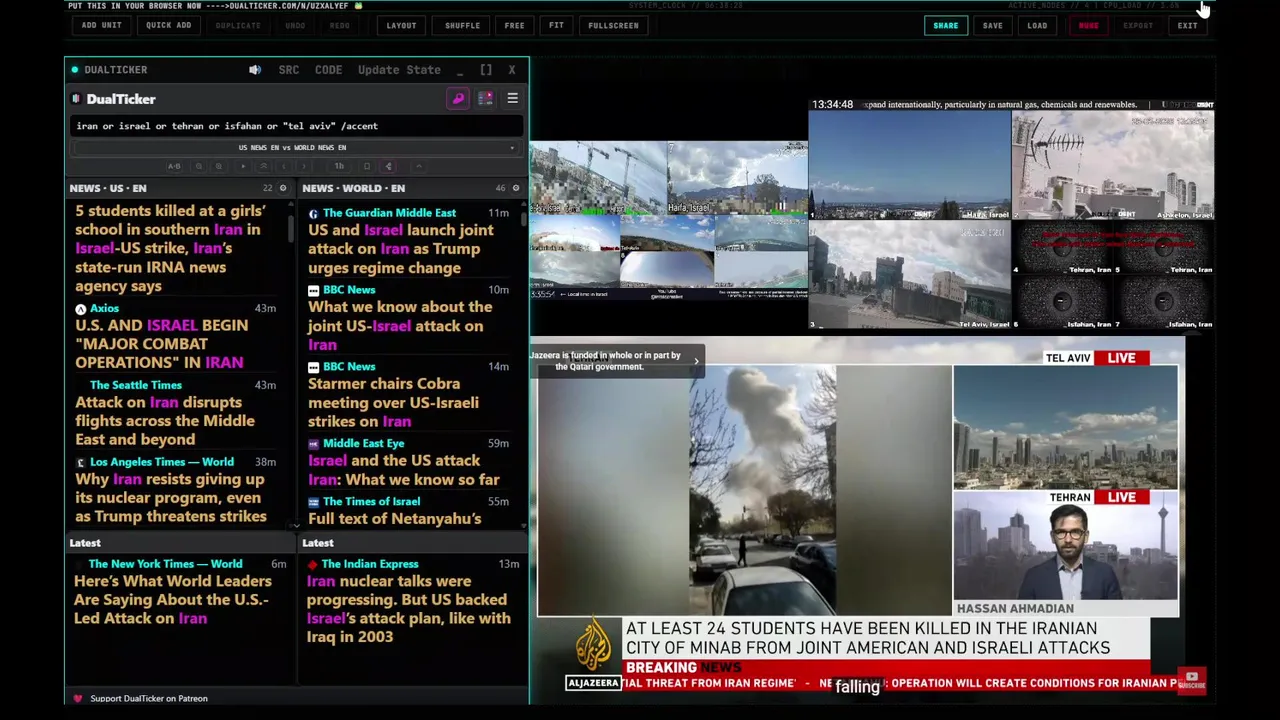Click the SHUFFLE toolbar button
This screenshot has height=720, width=1280.
click(x=462, y=25)
